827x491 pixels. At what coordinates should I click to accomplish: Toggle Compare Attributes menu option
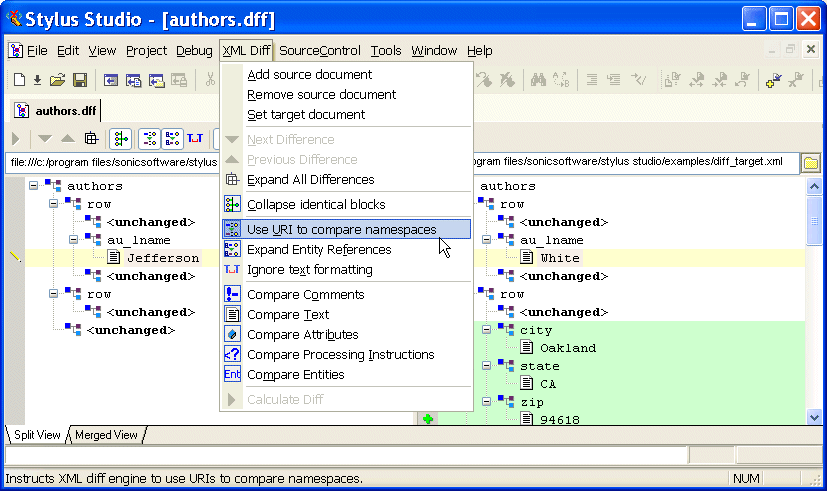[302, 335]
